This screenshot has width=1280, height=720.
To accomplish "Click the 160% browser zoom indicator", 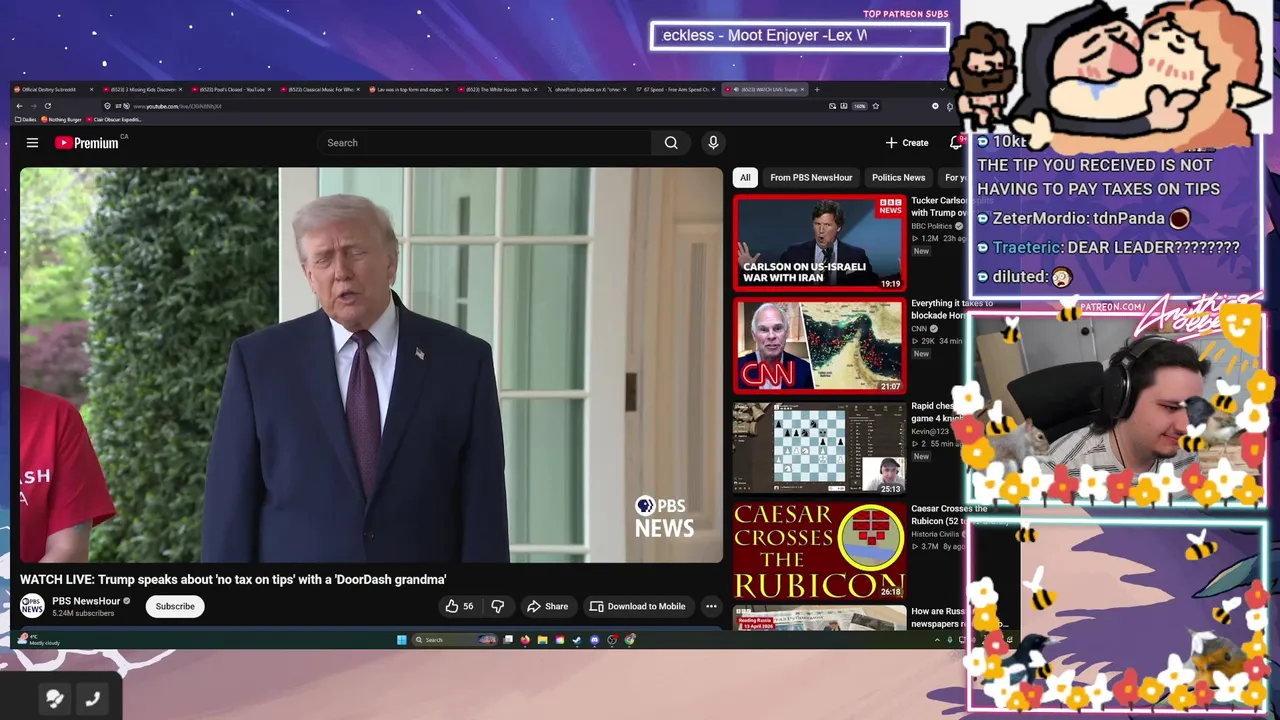I will pyautogui.click(x=859, y=106).
